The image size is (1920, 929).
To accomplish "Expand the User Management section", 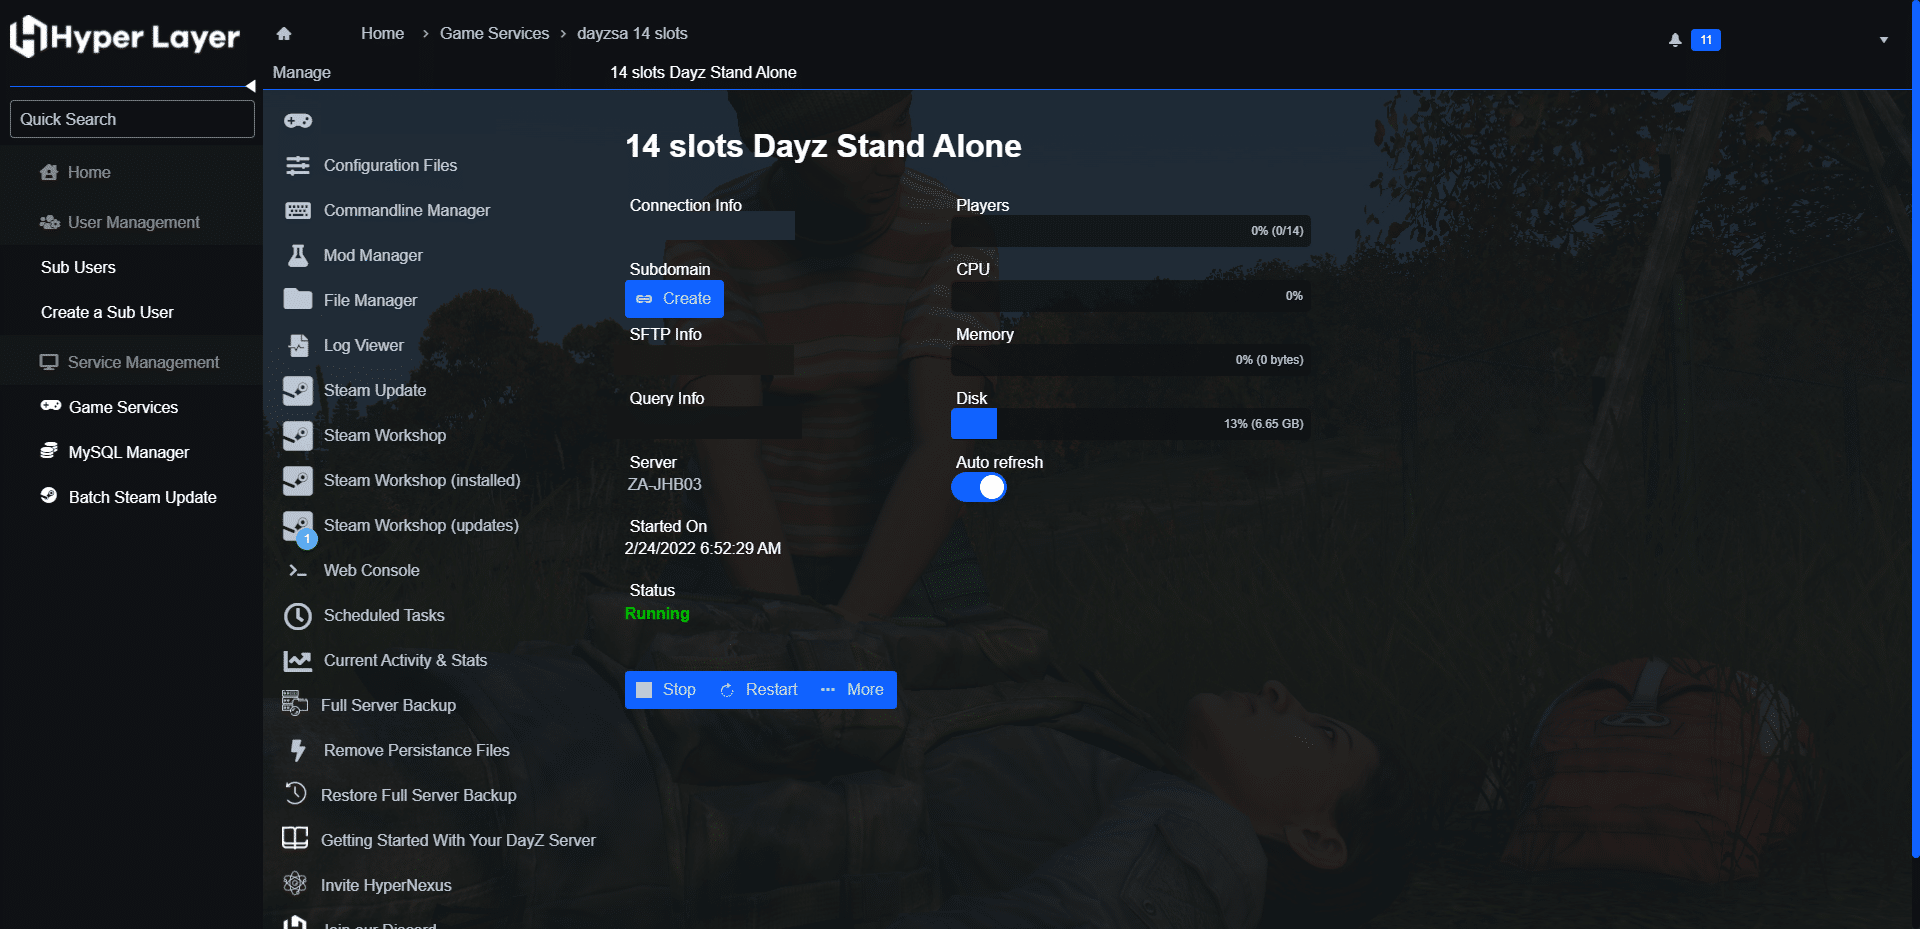I will click(x=131, y=222).
